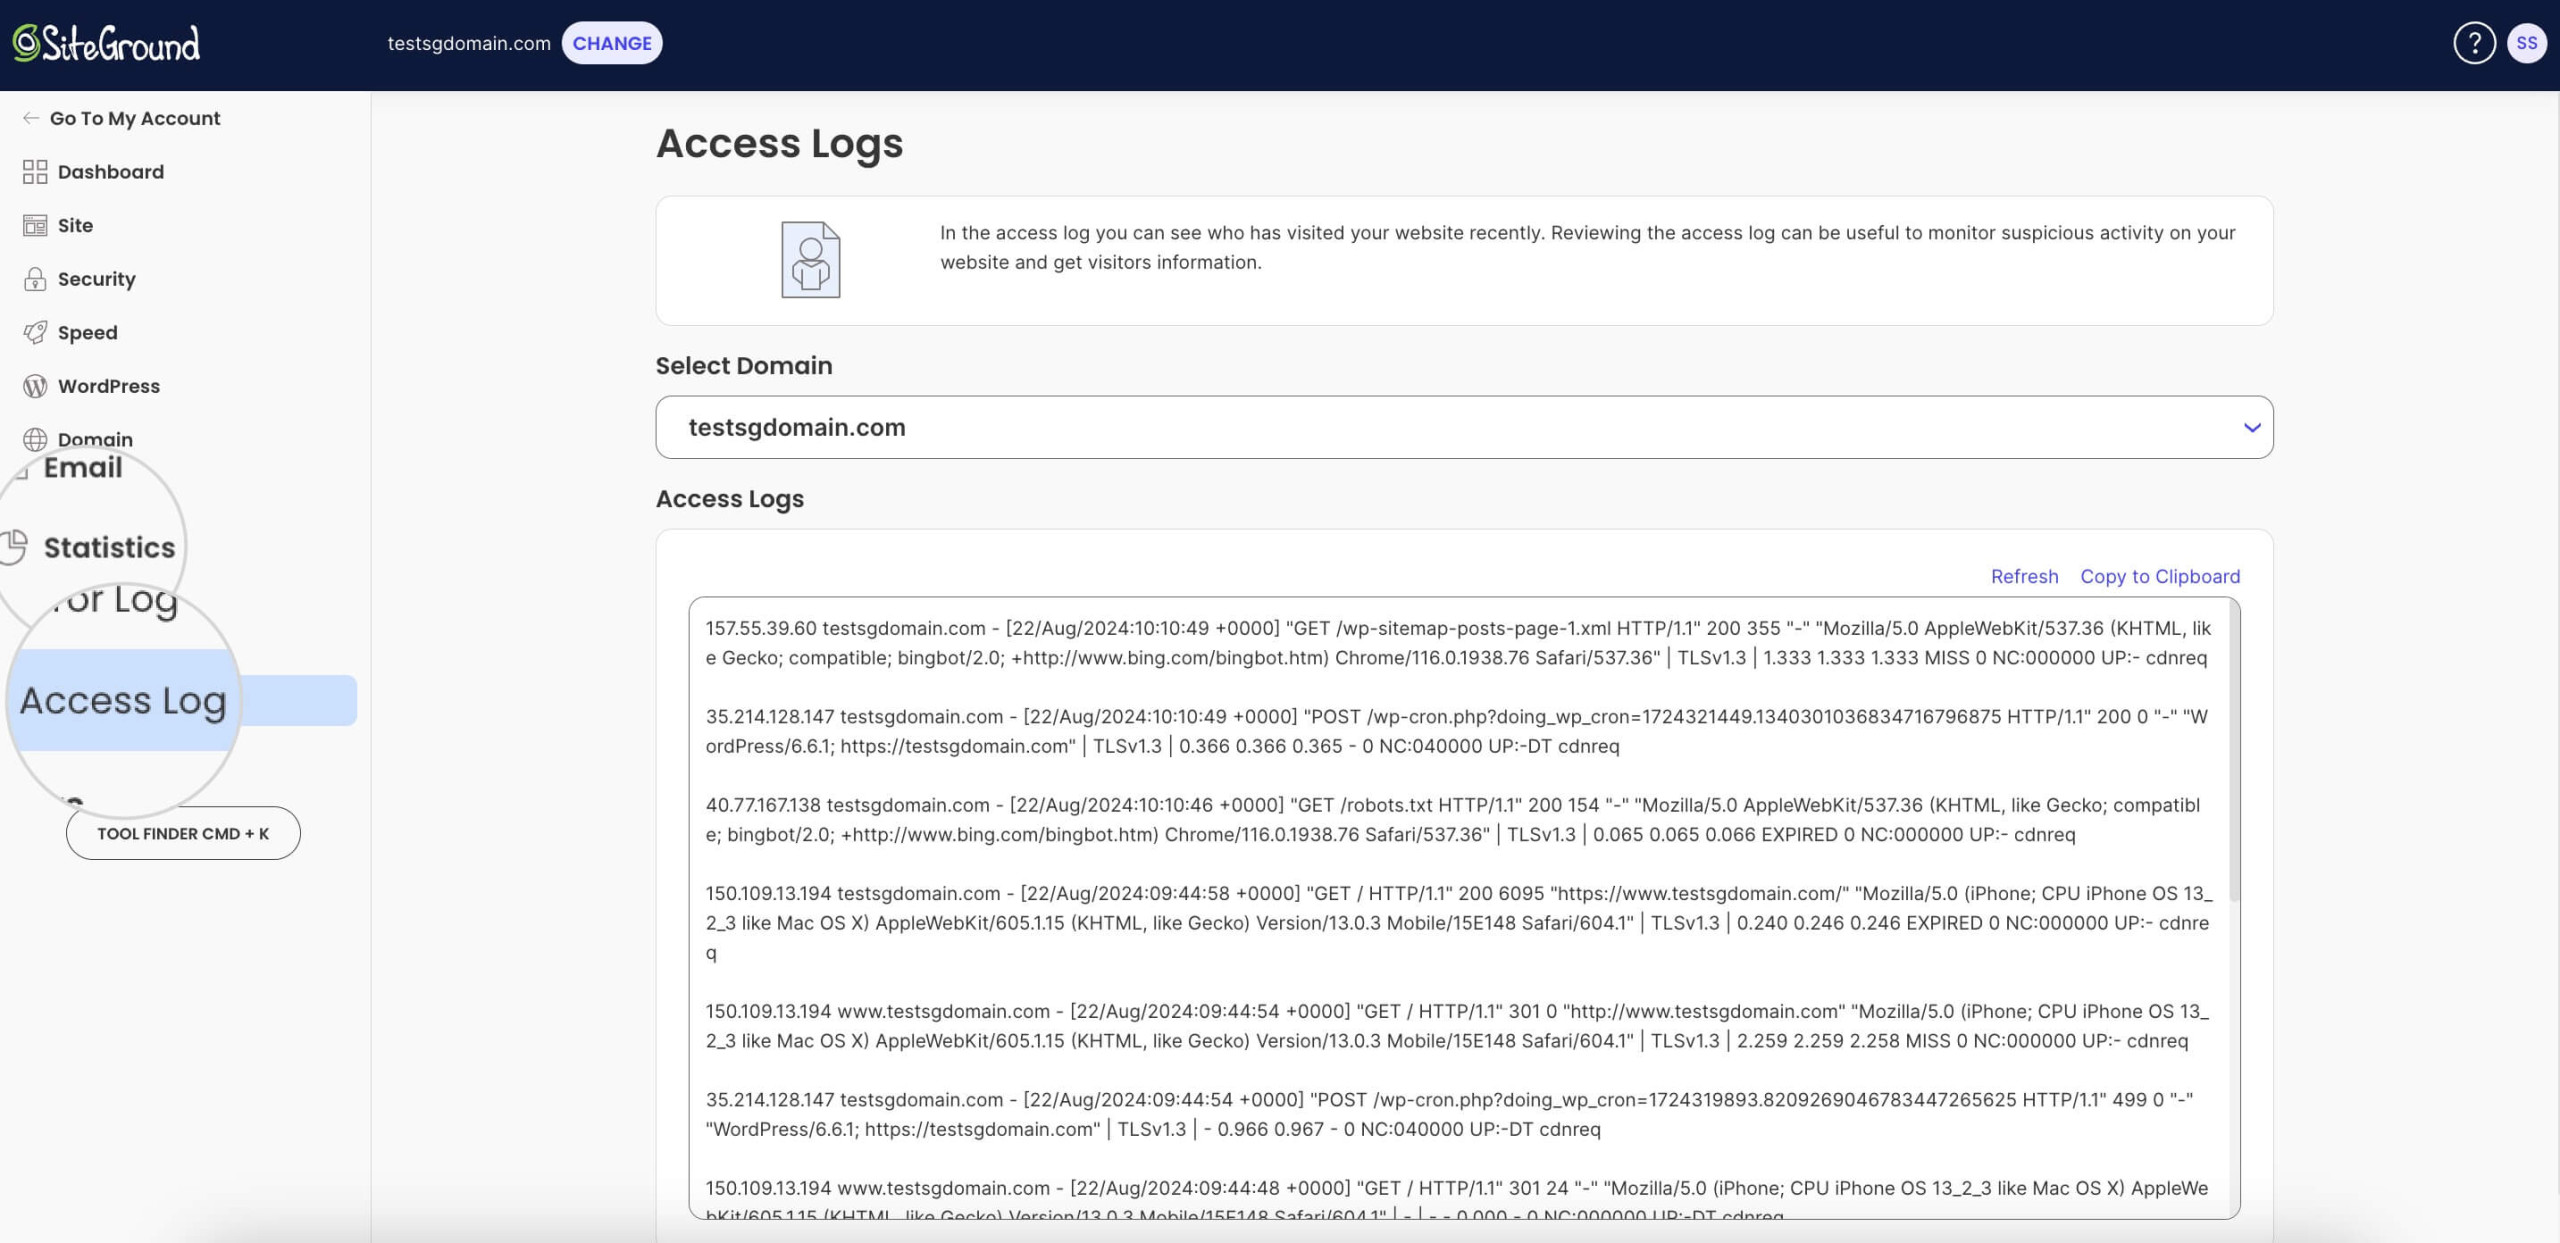Image resolution: width=2560 pixels, height=1243 pixels.
Task: Open the Security section icon
Action: tap(33, 279)
